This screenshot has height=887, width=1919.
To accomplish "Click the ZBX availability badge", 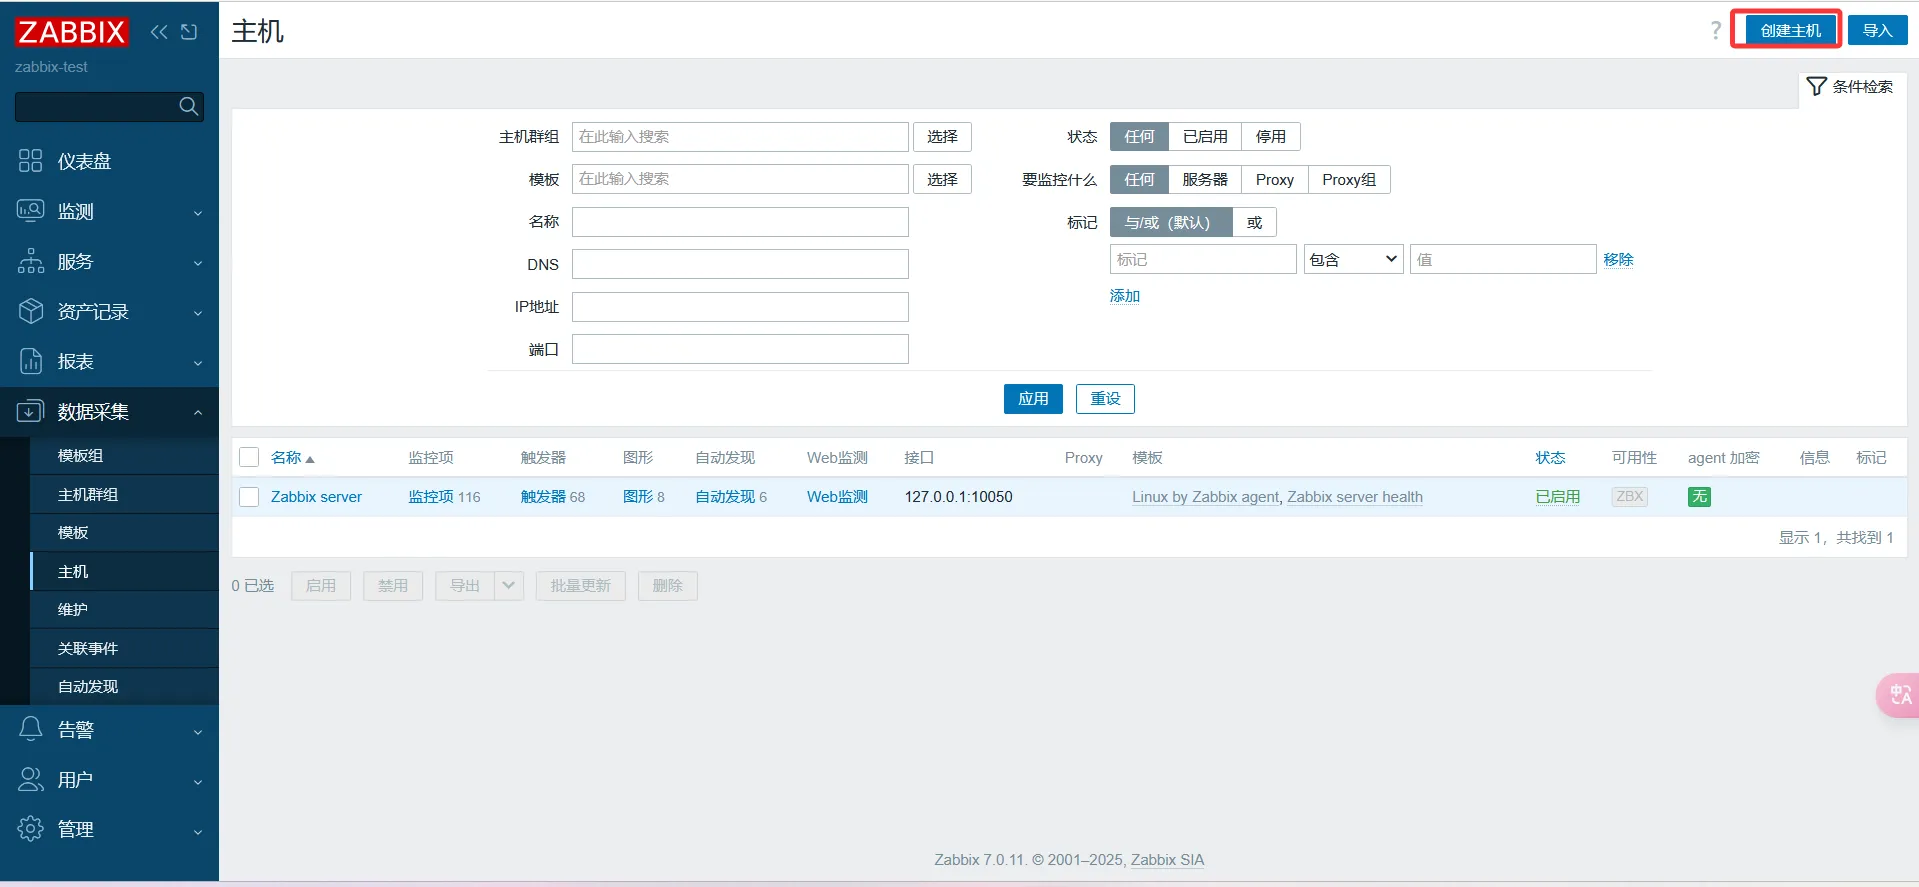I will 1630,496.
